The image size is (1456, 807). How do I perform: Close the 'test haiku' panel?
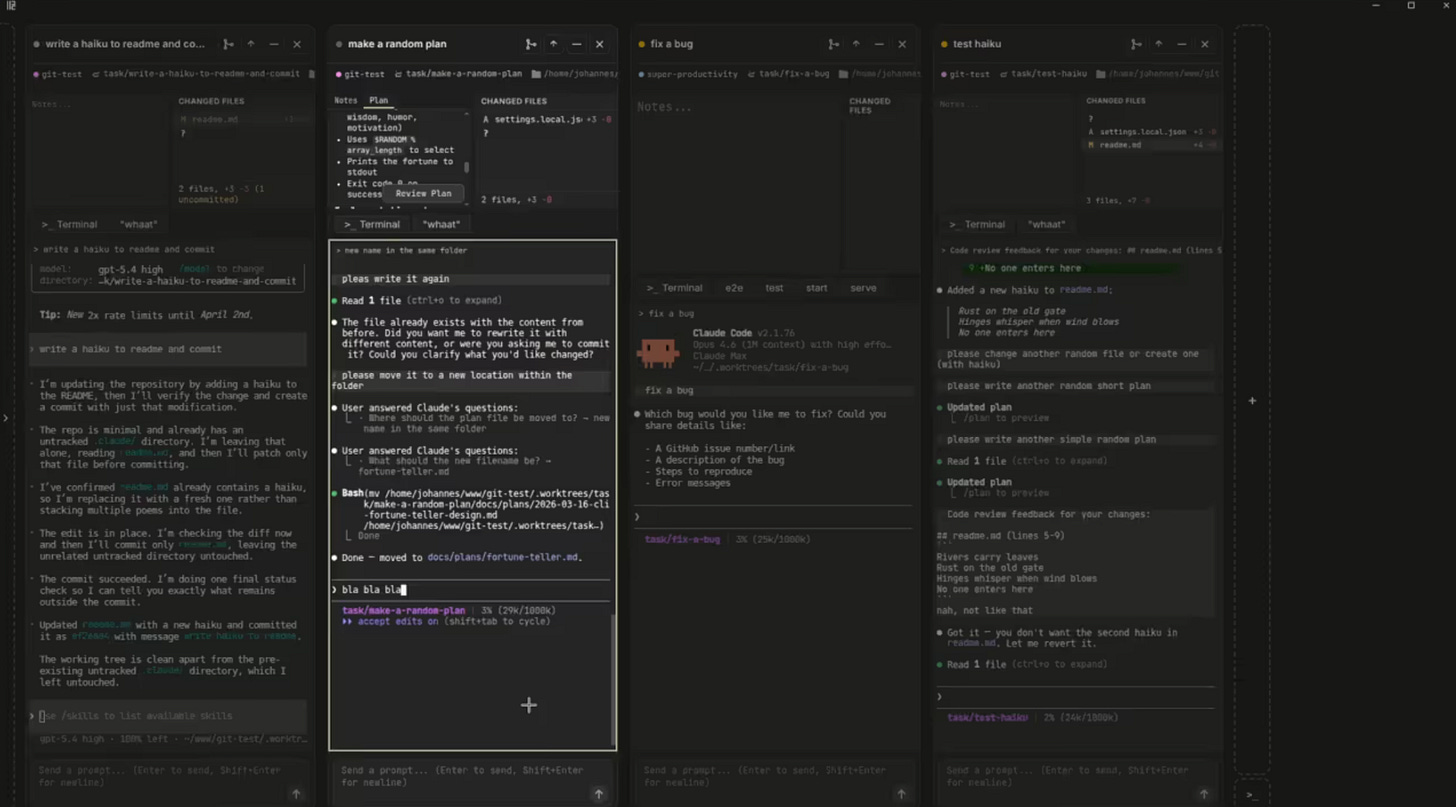click(x=1205, y=44)
